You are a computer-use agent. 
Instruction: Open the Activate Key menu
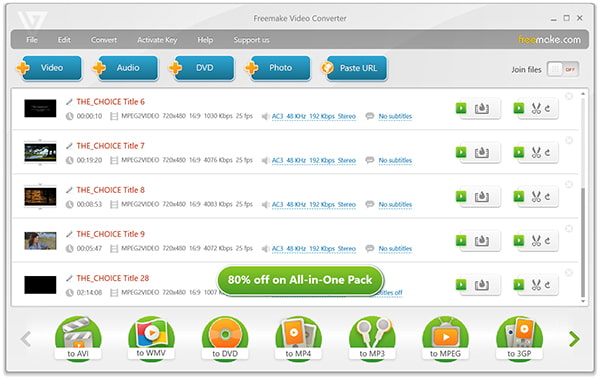pyautogui.click(x=157, y=40)
